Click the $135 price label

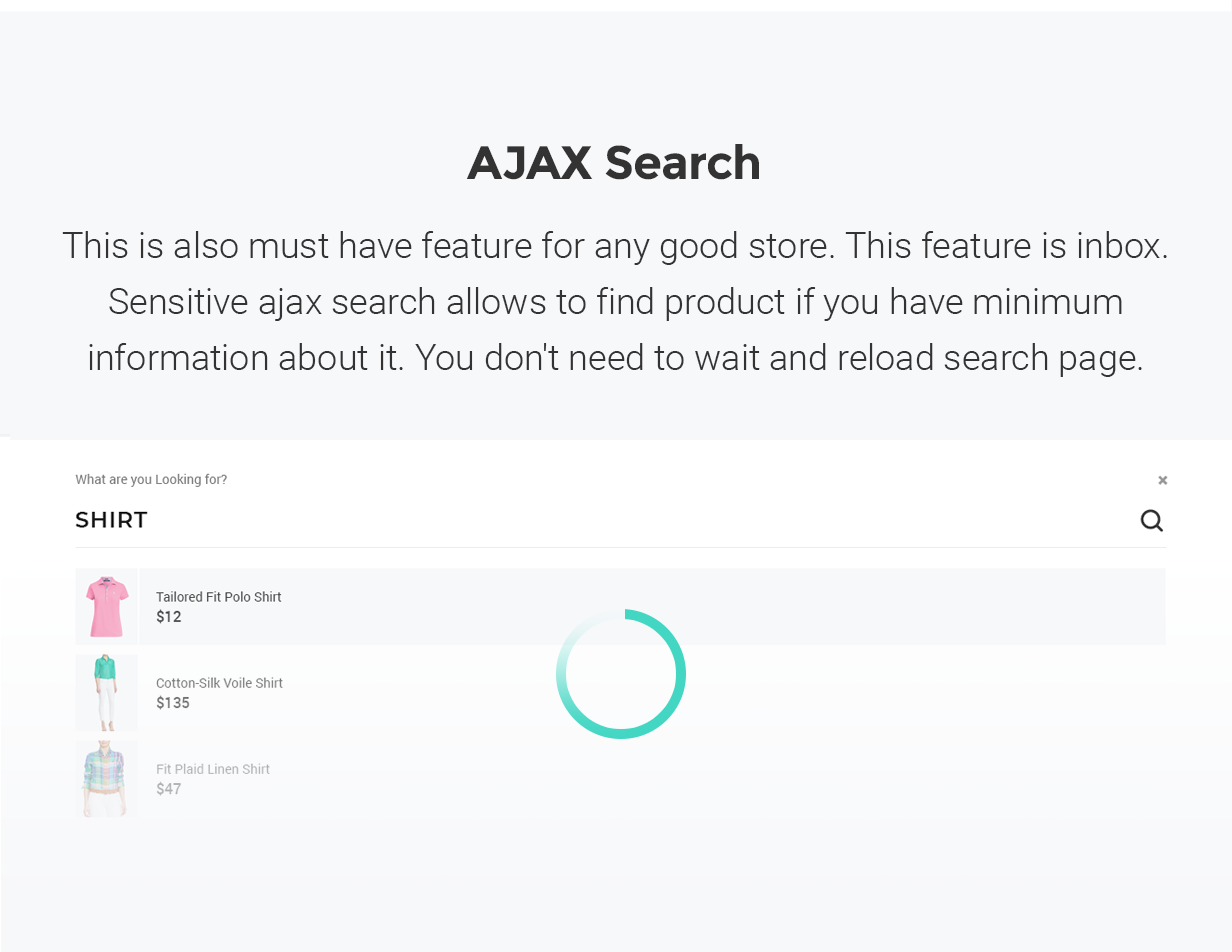tap(173, 703)
